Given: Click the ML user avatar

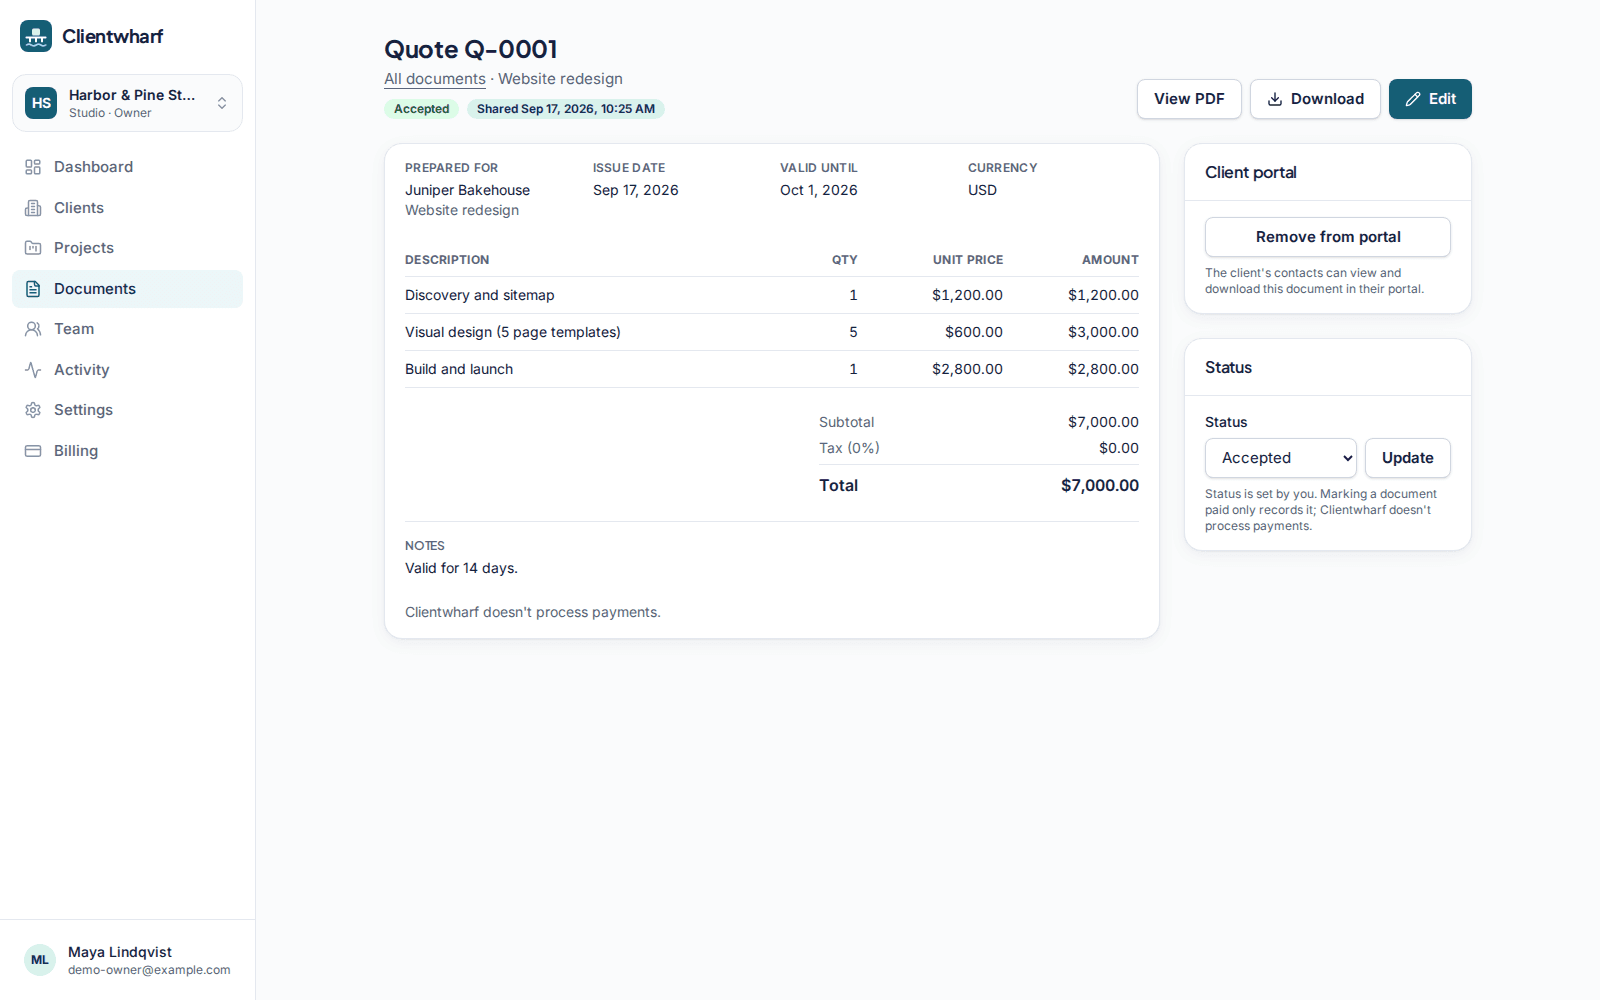Looking at the screenshot, I should click(x=40, y=960).
